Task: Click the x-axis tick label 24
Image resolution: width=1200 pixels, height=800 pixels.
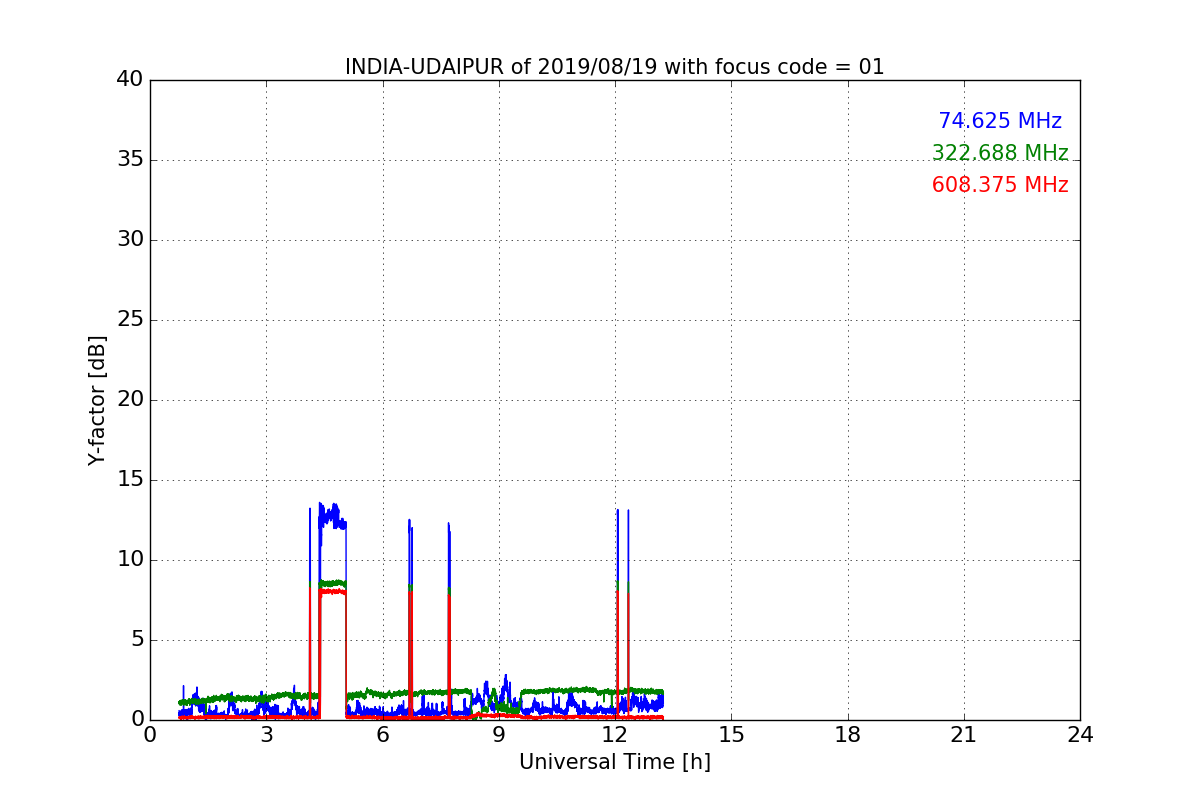Action: 1080,734
